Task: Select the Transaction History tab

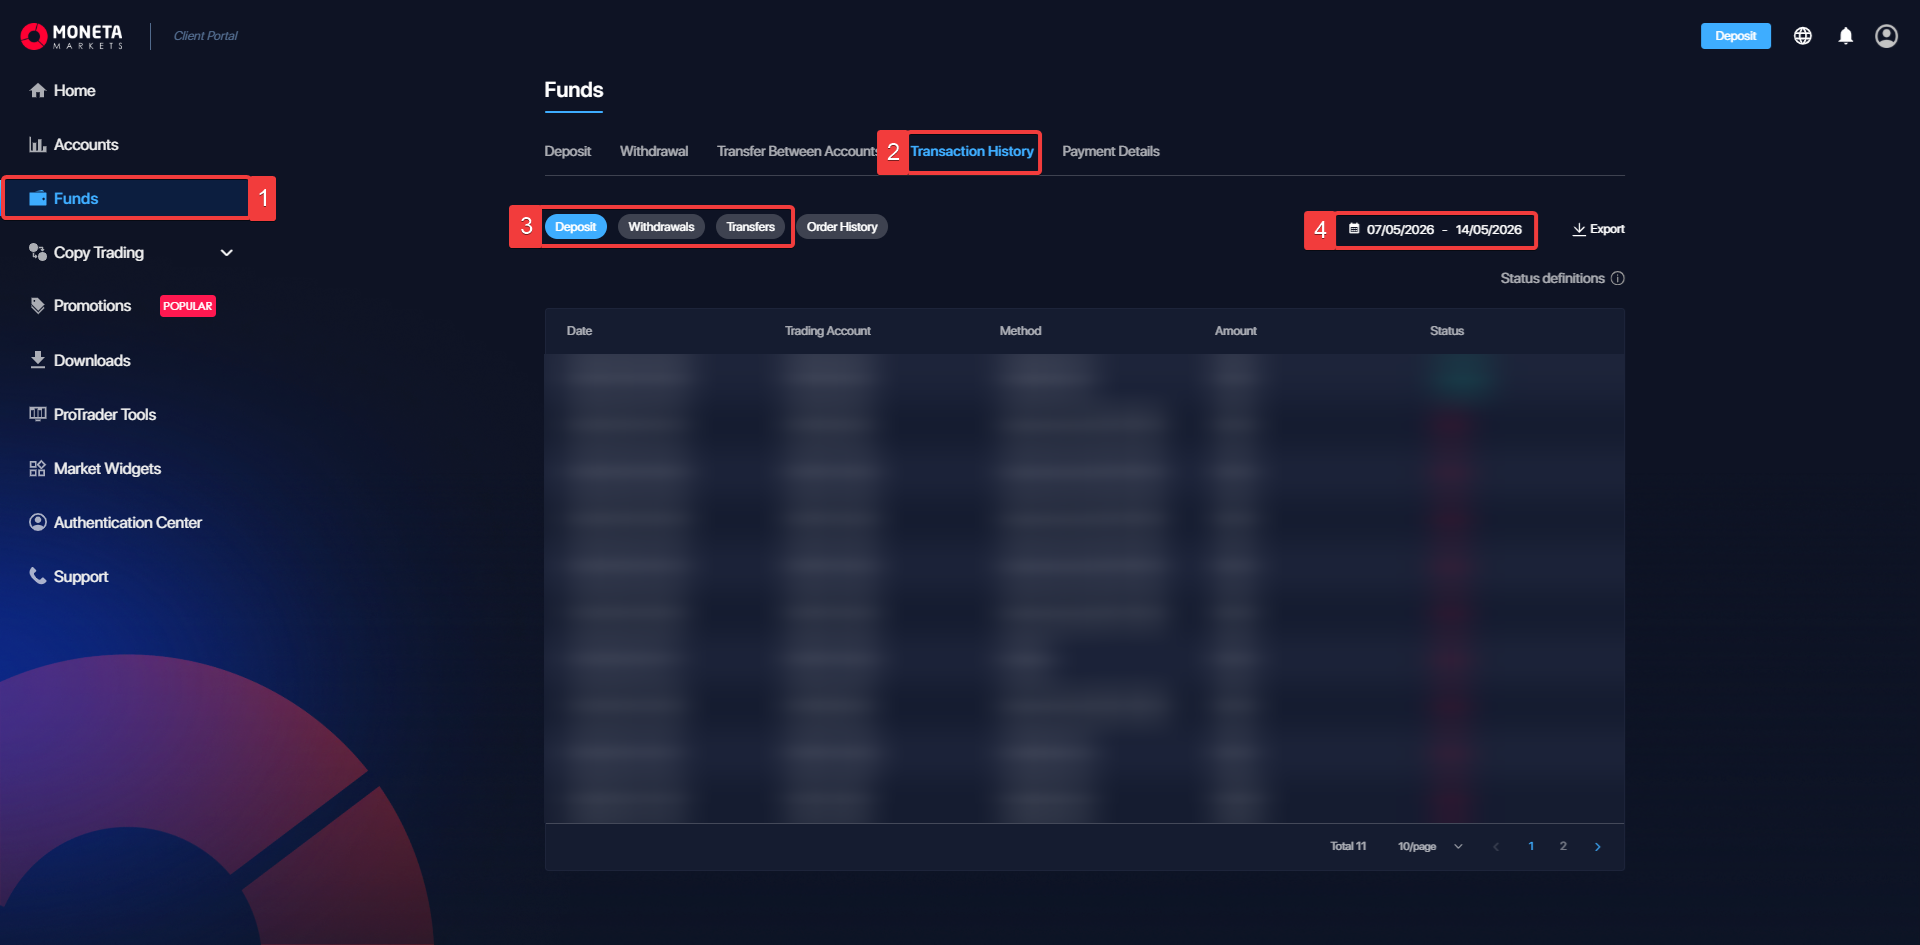Action: [972, 151]
